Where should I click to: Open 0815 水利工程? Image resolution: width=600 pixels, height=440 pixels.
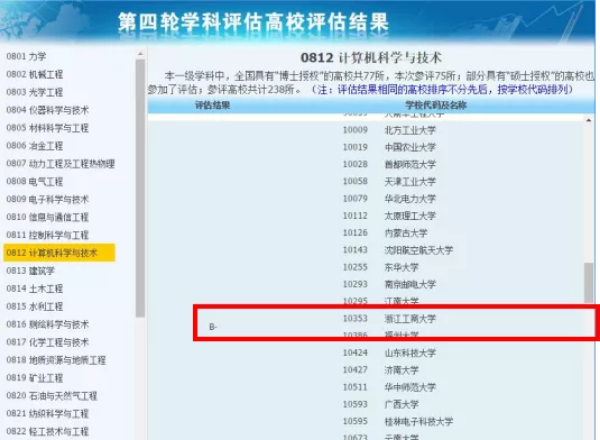point(34,306)
